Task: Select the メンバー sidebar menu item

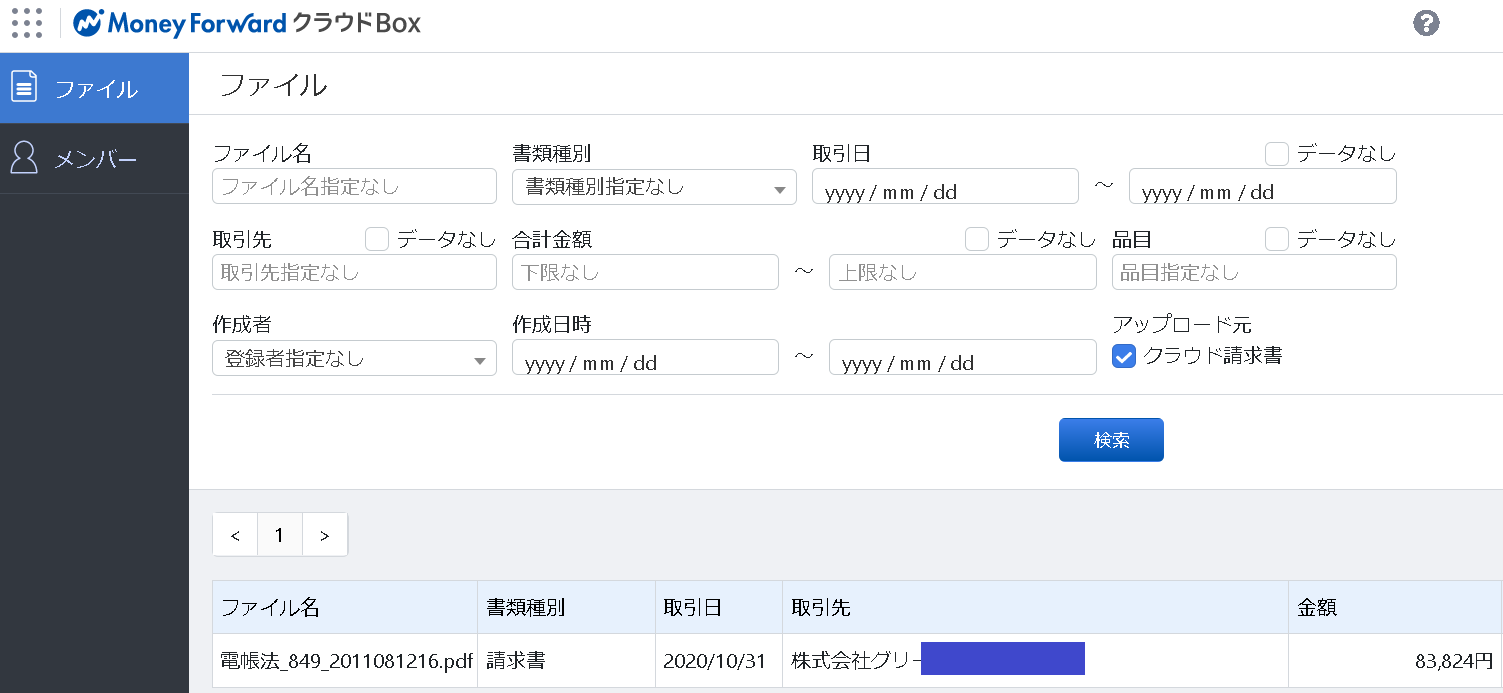Action: [x=95, y=159]
